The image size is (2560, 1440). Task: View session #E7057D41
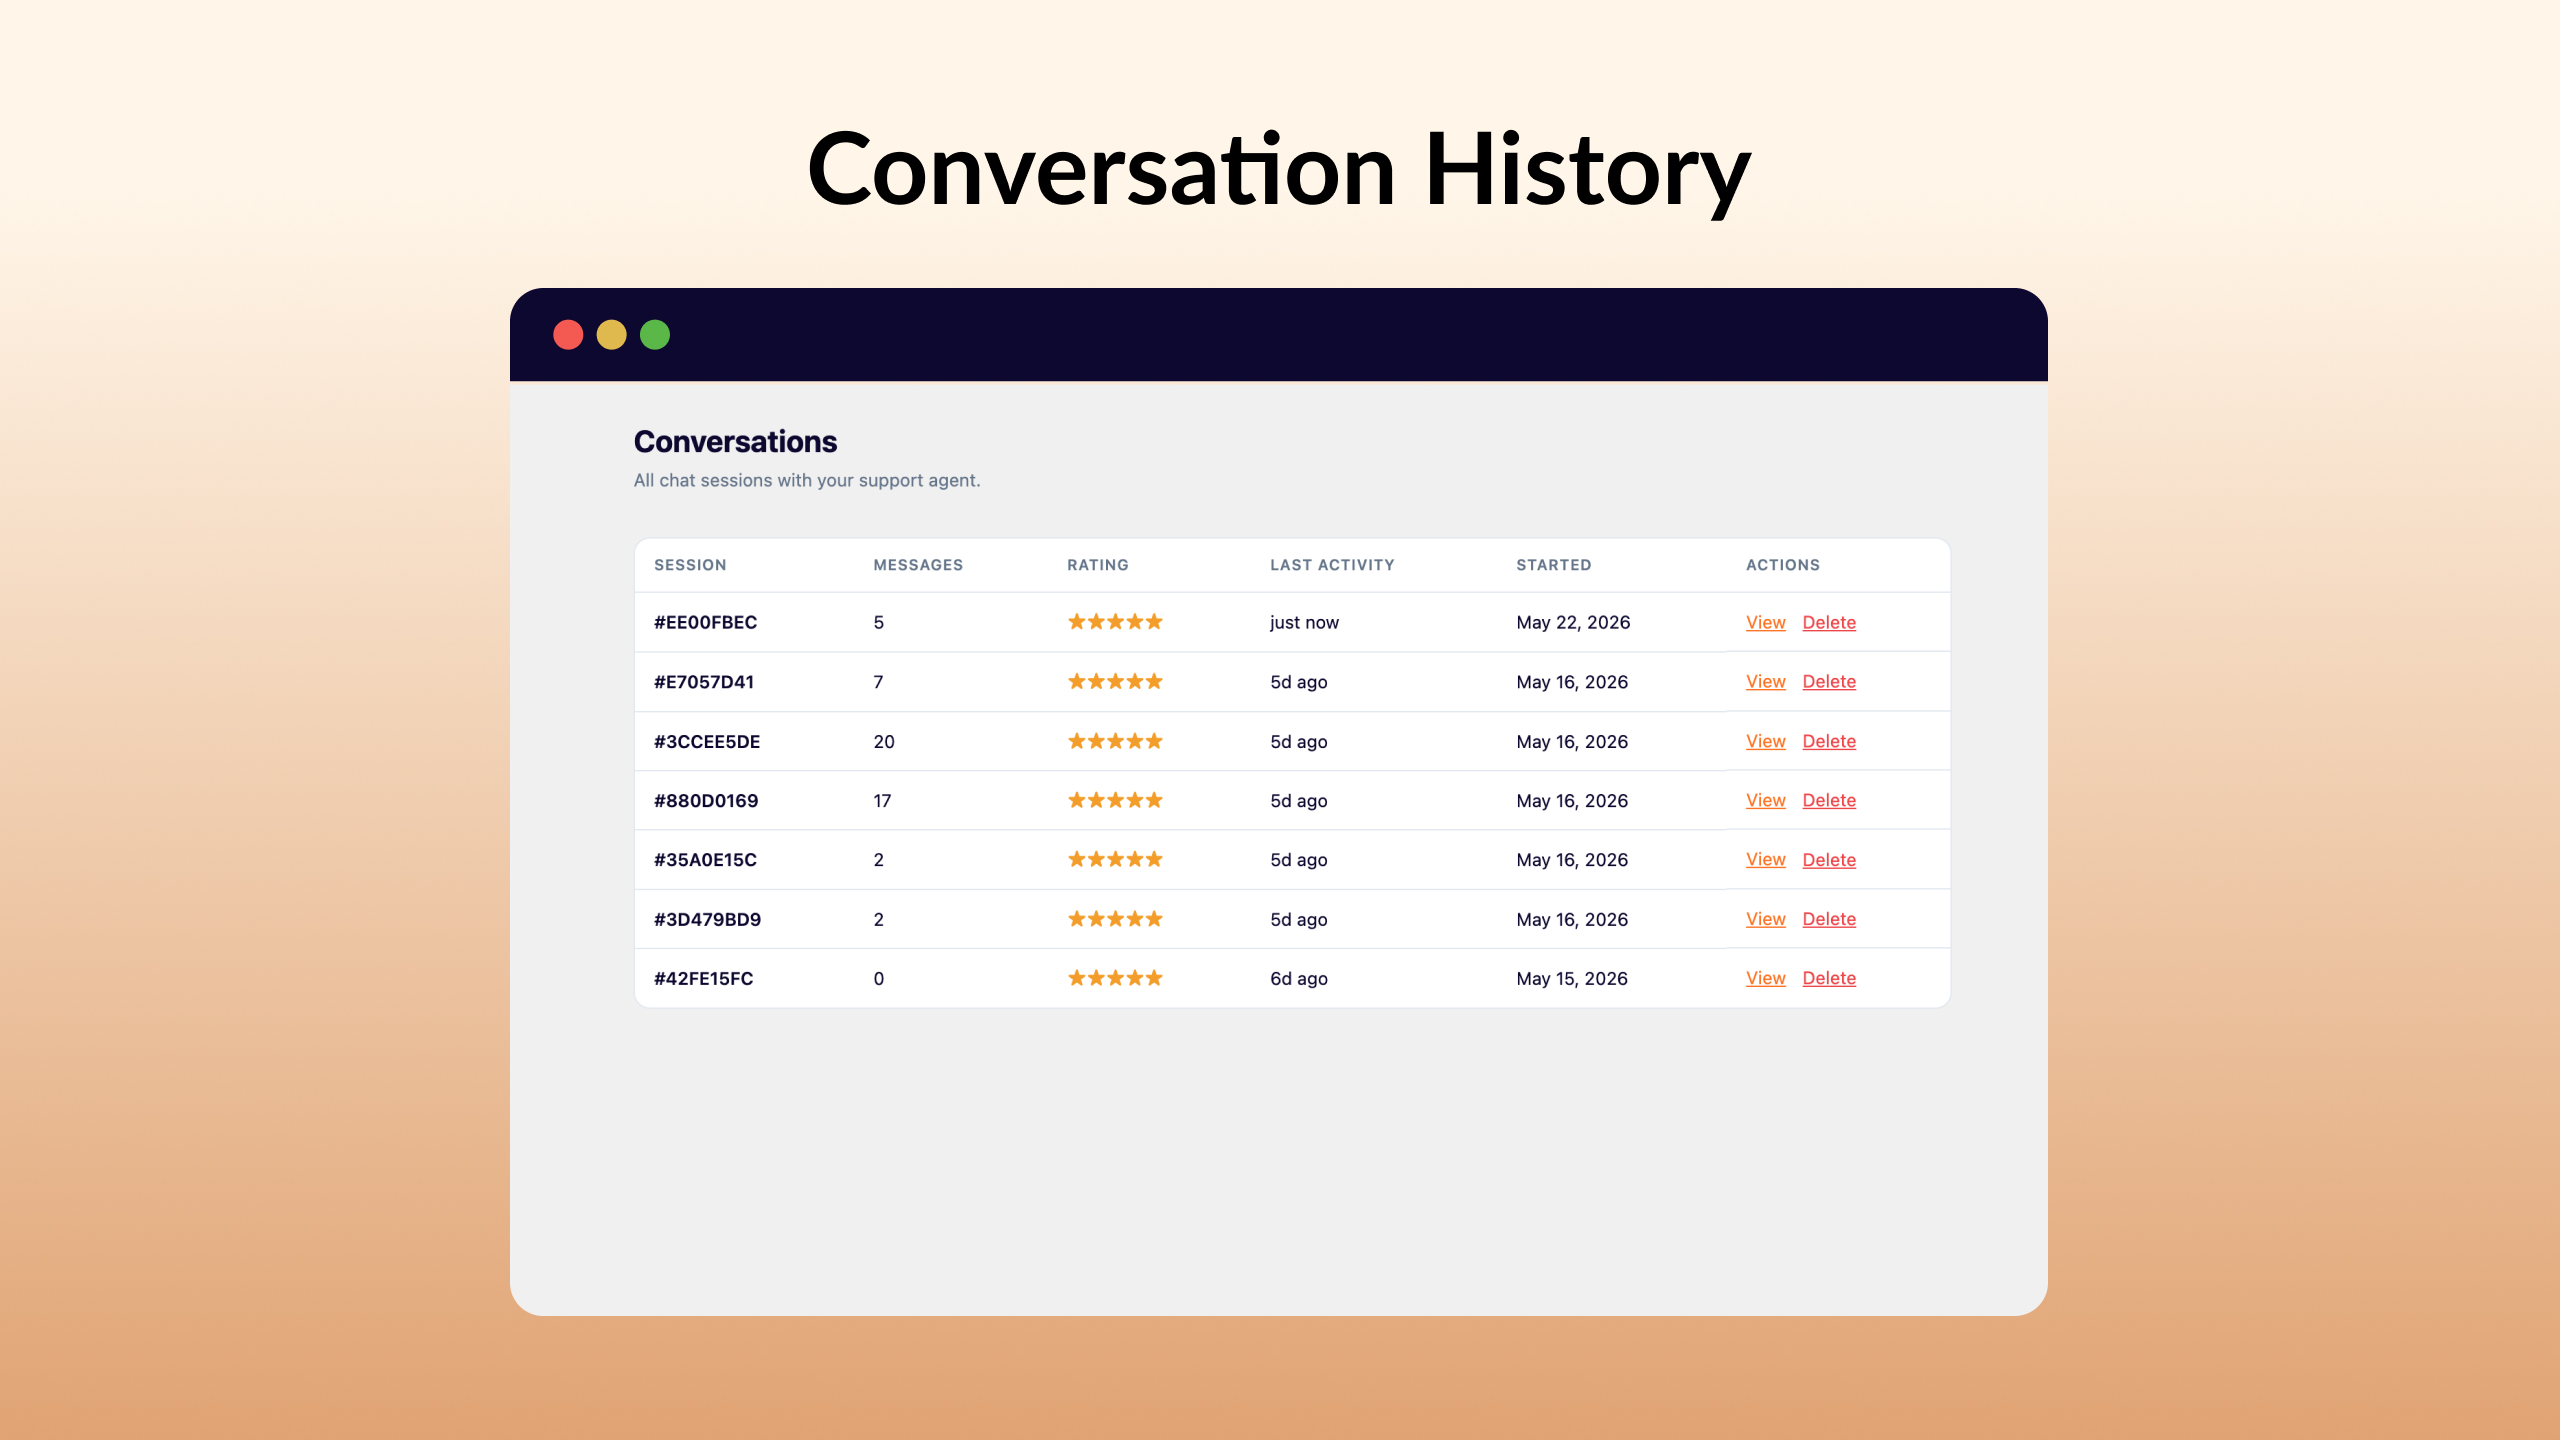click(x=1765, y=681)
